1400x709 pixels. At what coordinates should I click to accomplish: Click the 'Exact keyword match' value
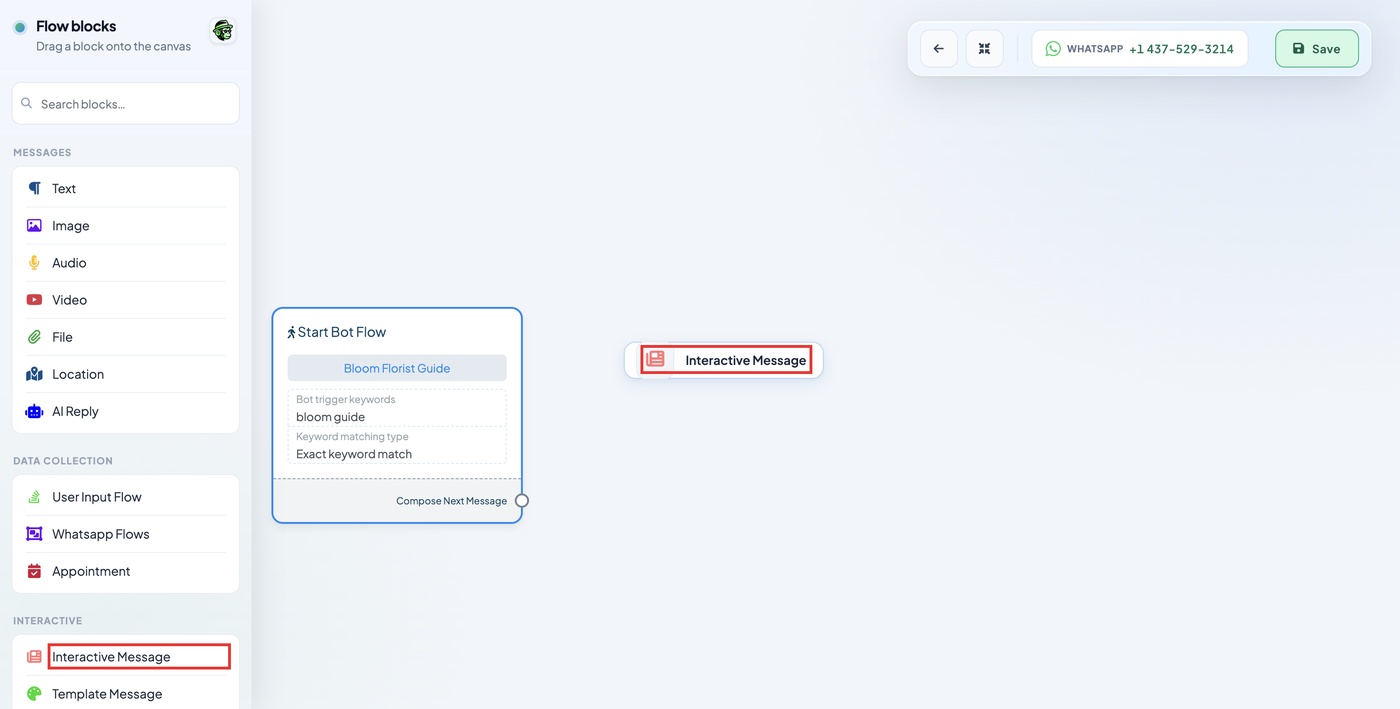[354, 454]
